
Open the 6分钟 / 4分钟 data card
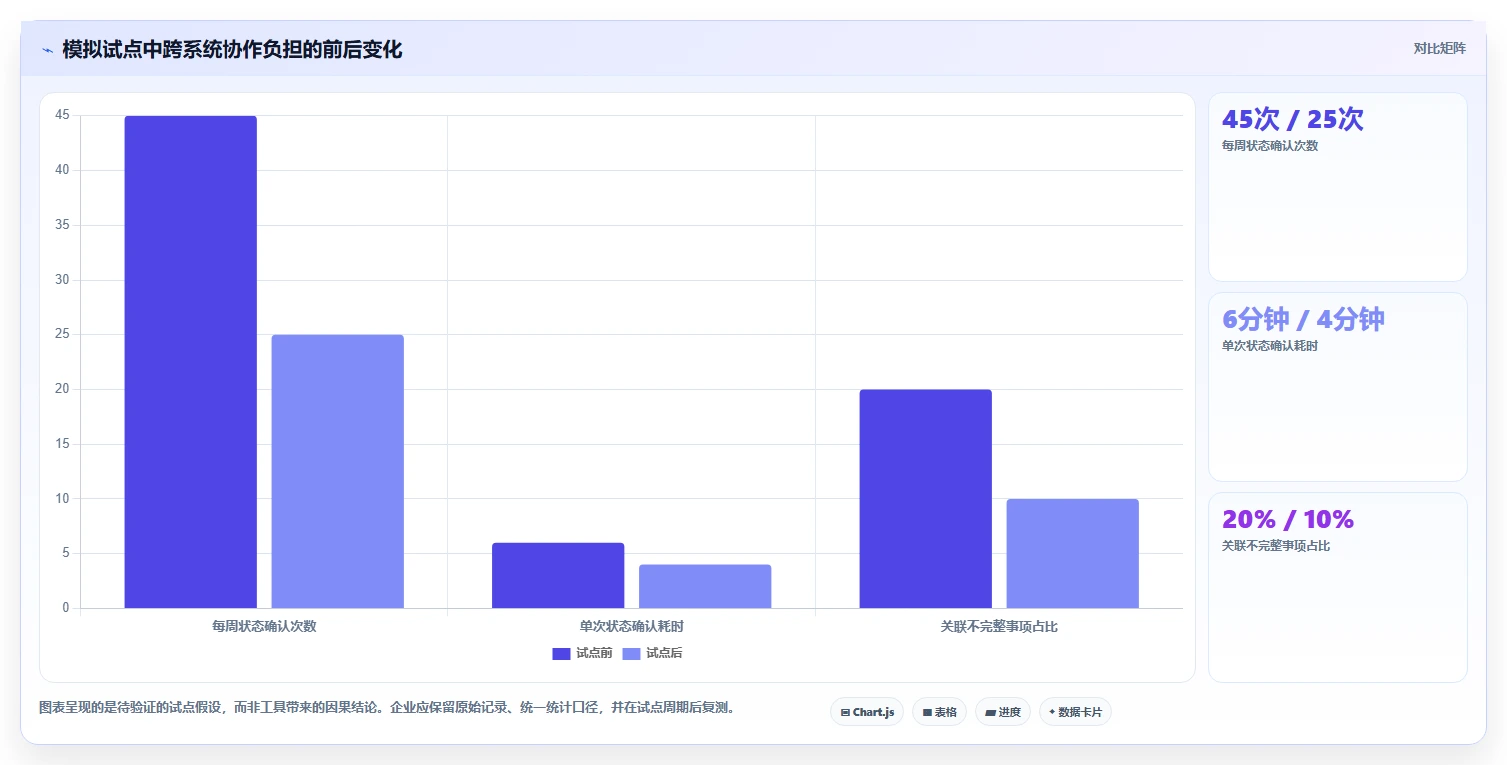(1338, 387)
